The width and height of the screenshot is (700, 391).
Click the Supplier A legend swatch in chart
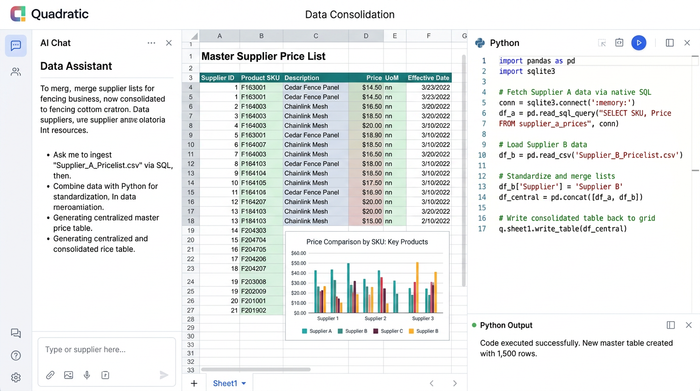[x=305, y=331]
